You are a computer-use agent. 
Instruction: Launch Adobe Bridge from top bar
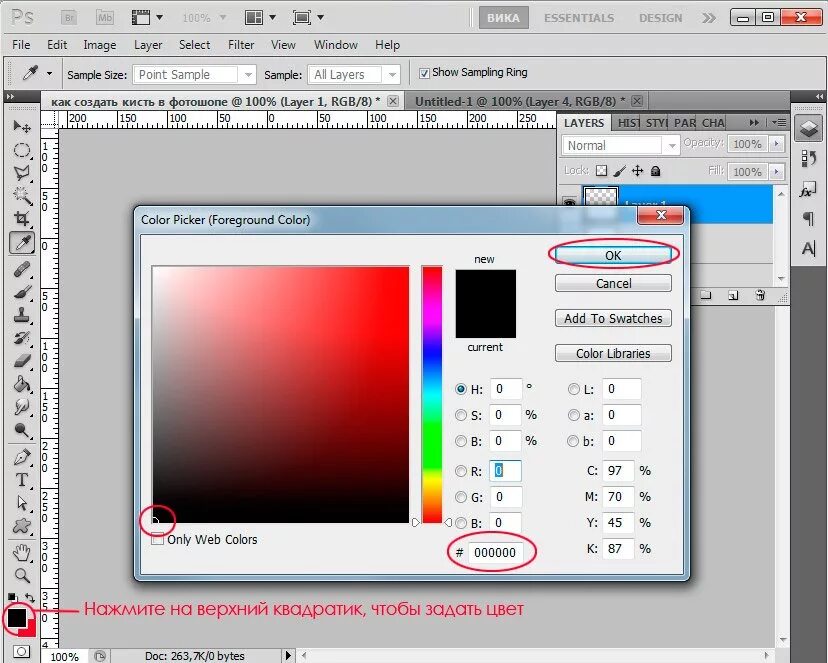[x=69, y=18]
